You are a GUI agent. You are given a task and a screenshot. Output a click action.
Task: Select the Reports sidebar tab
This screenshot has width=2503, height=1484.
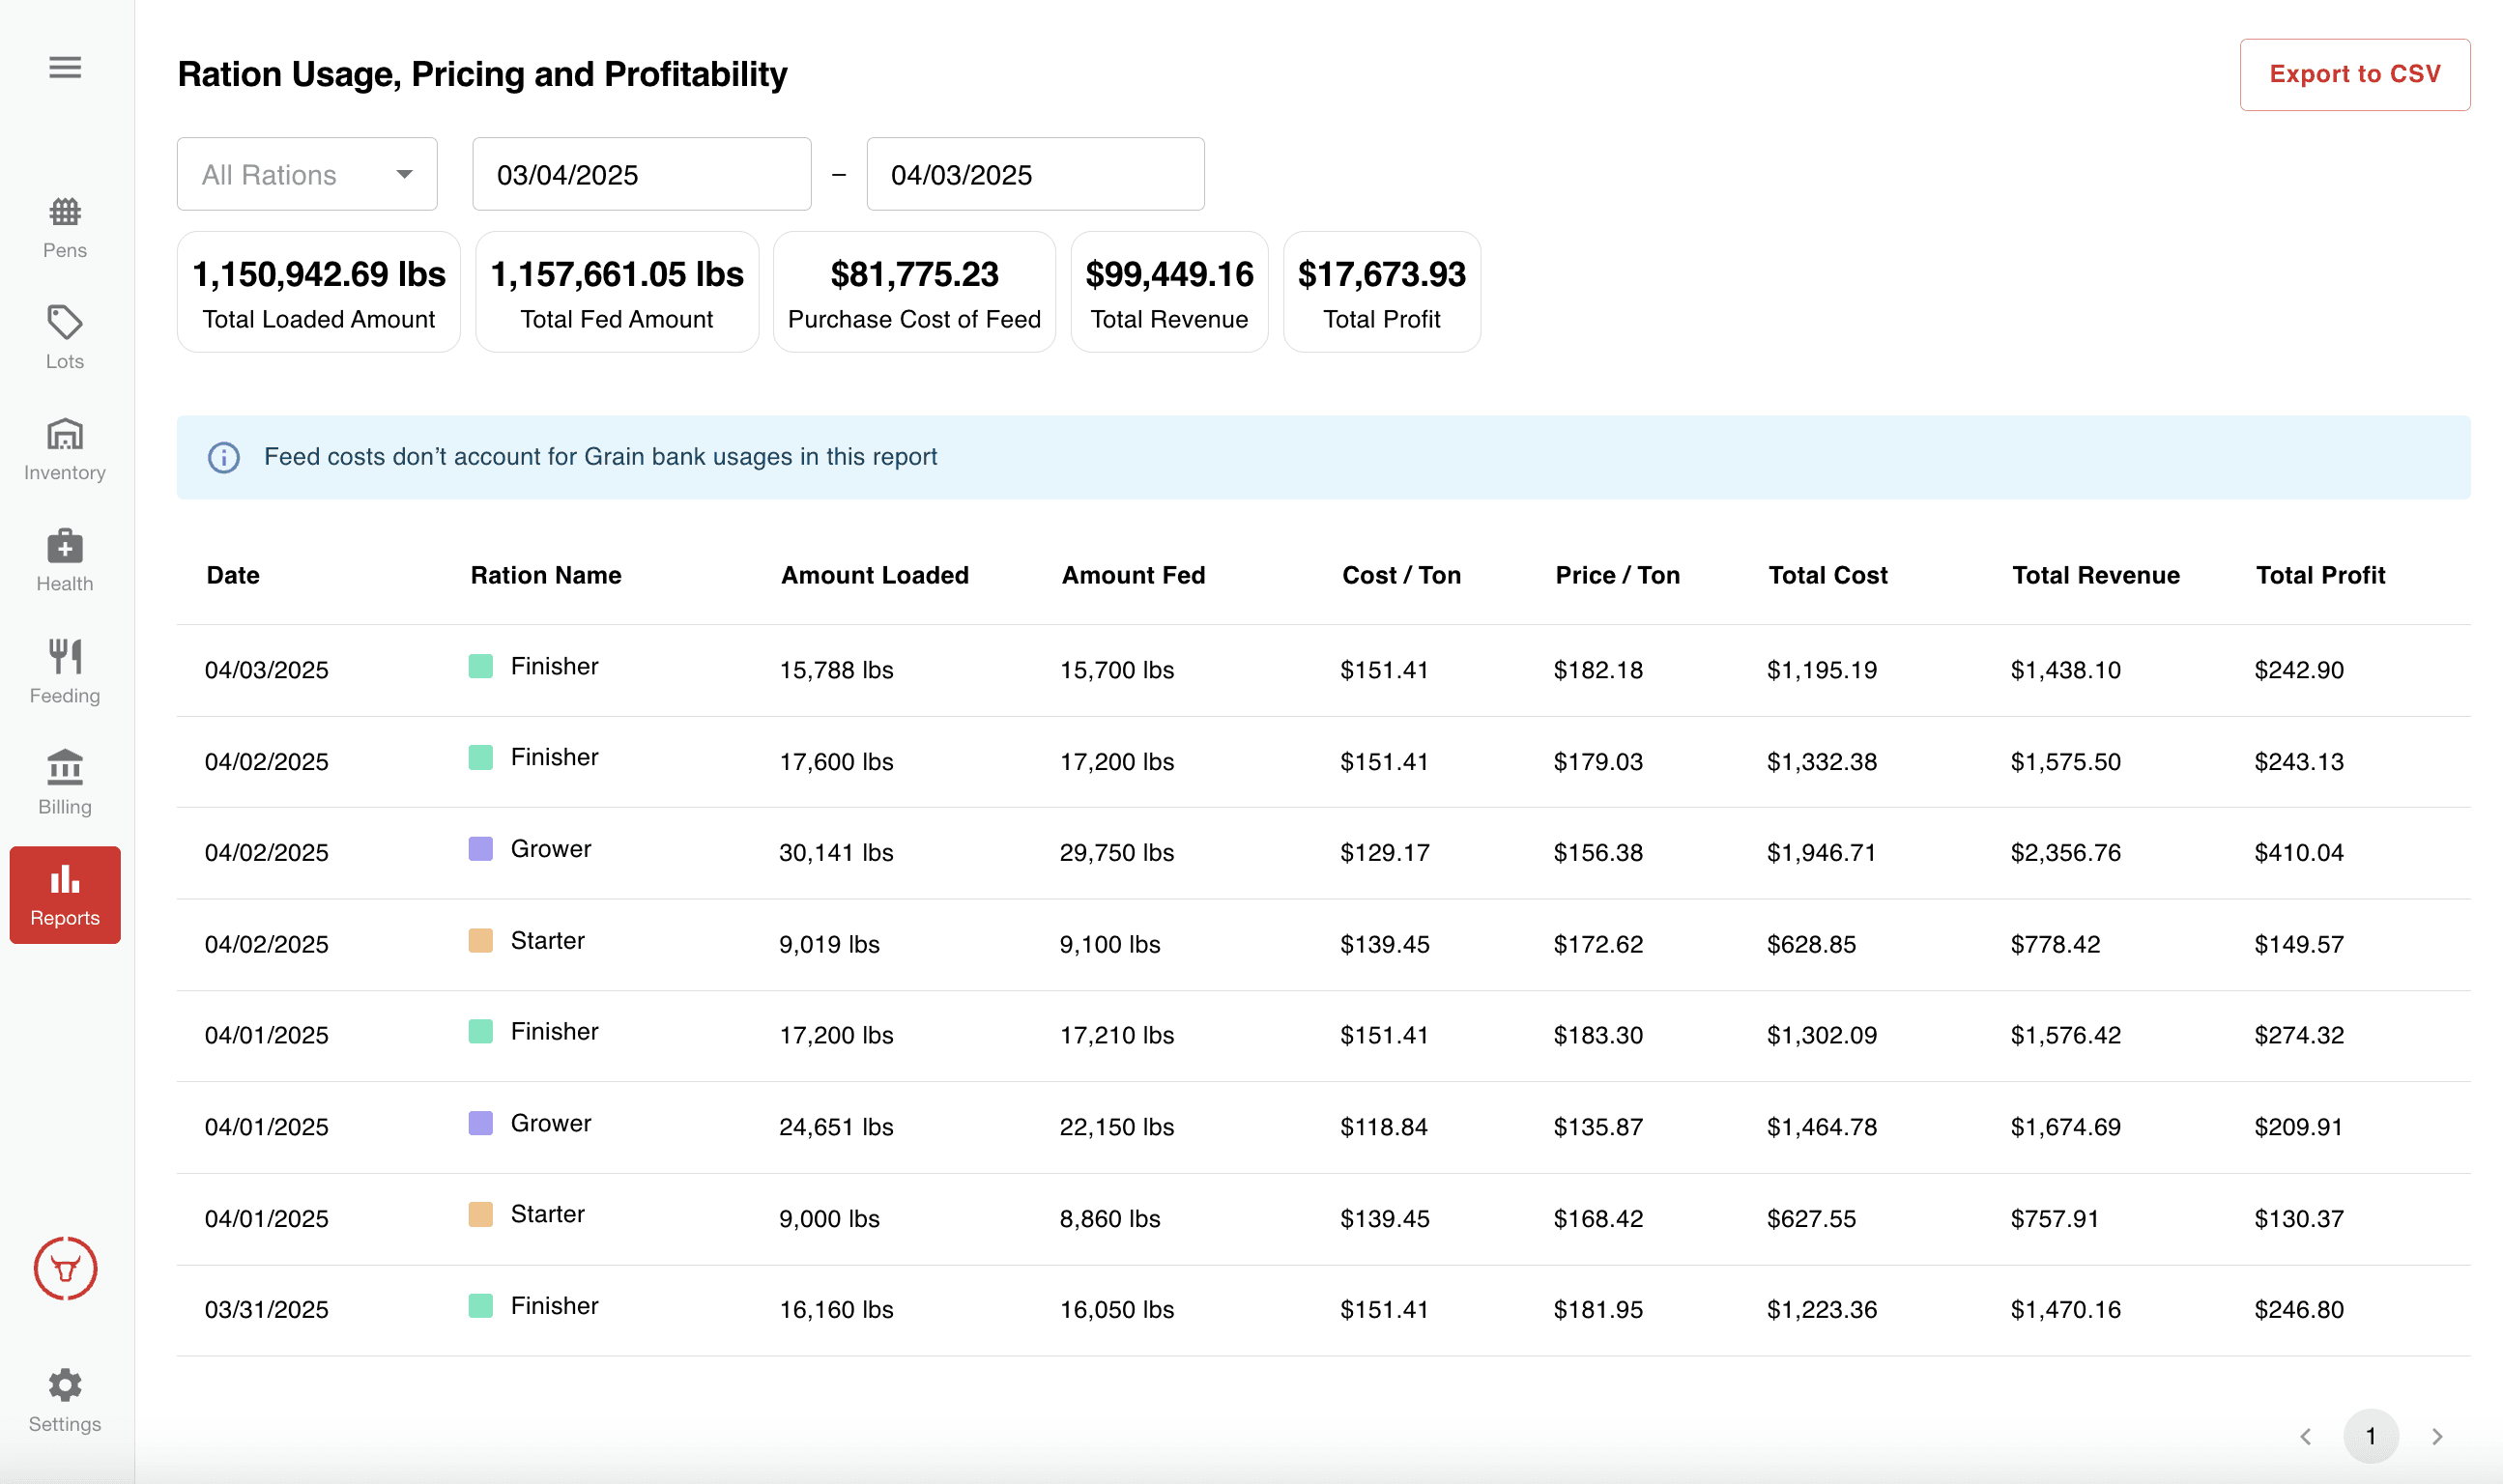point(65,895)
